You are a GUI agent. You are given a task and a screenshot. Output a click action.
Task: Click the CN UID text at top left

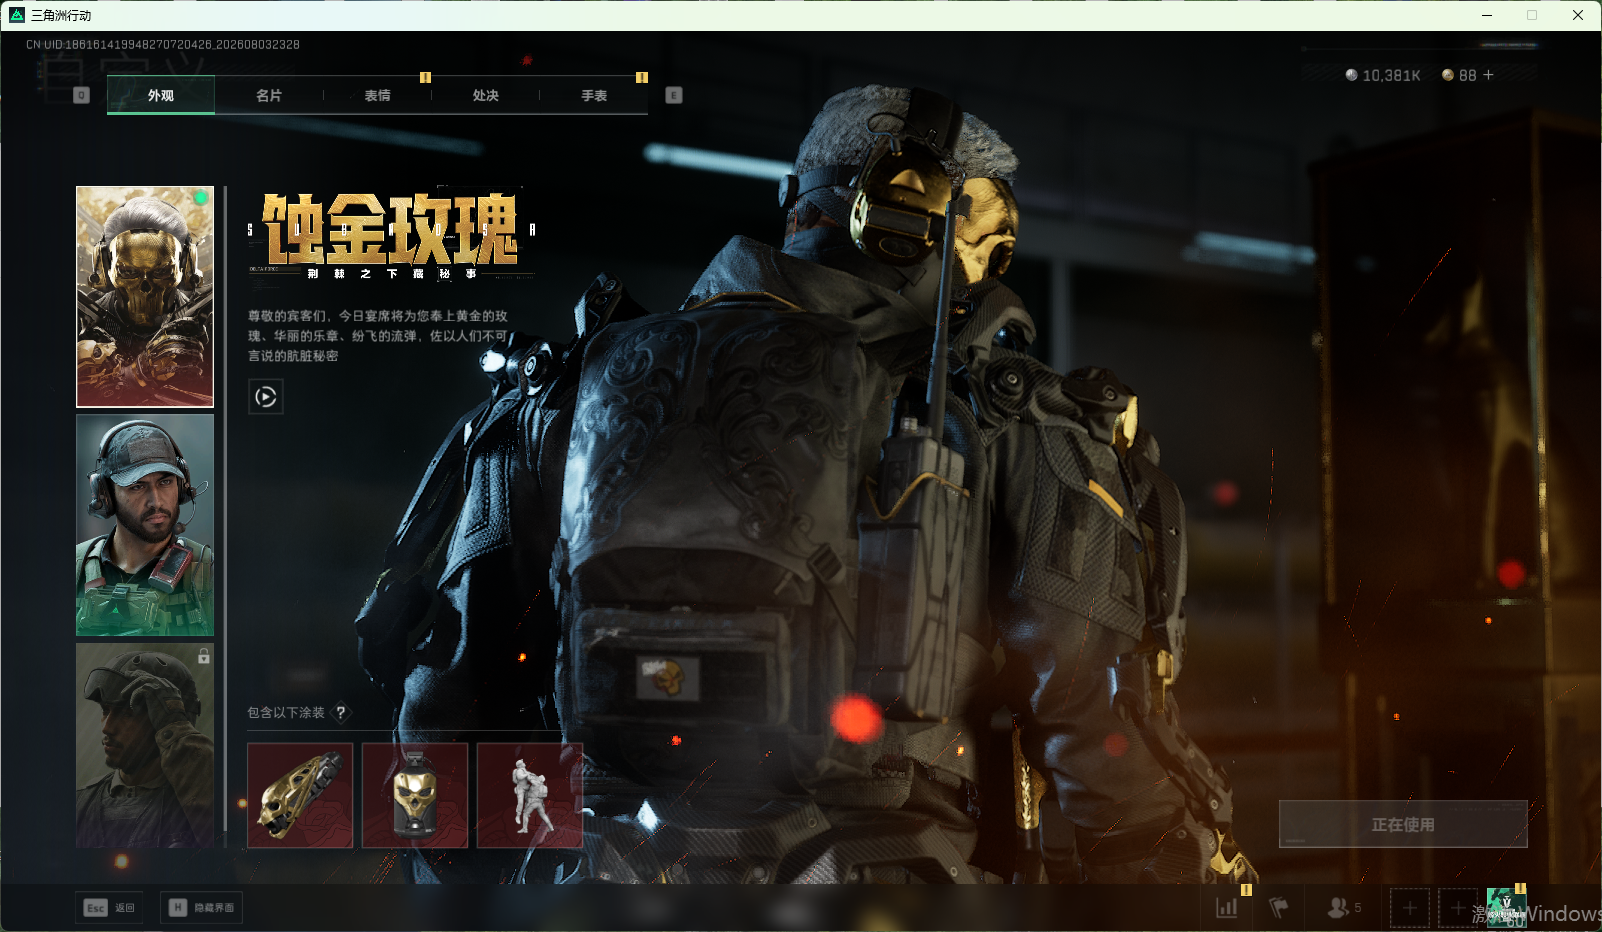click(x=163, y=44)
